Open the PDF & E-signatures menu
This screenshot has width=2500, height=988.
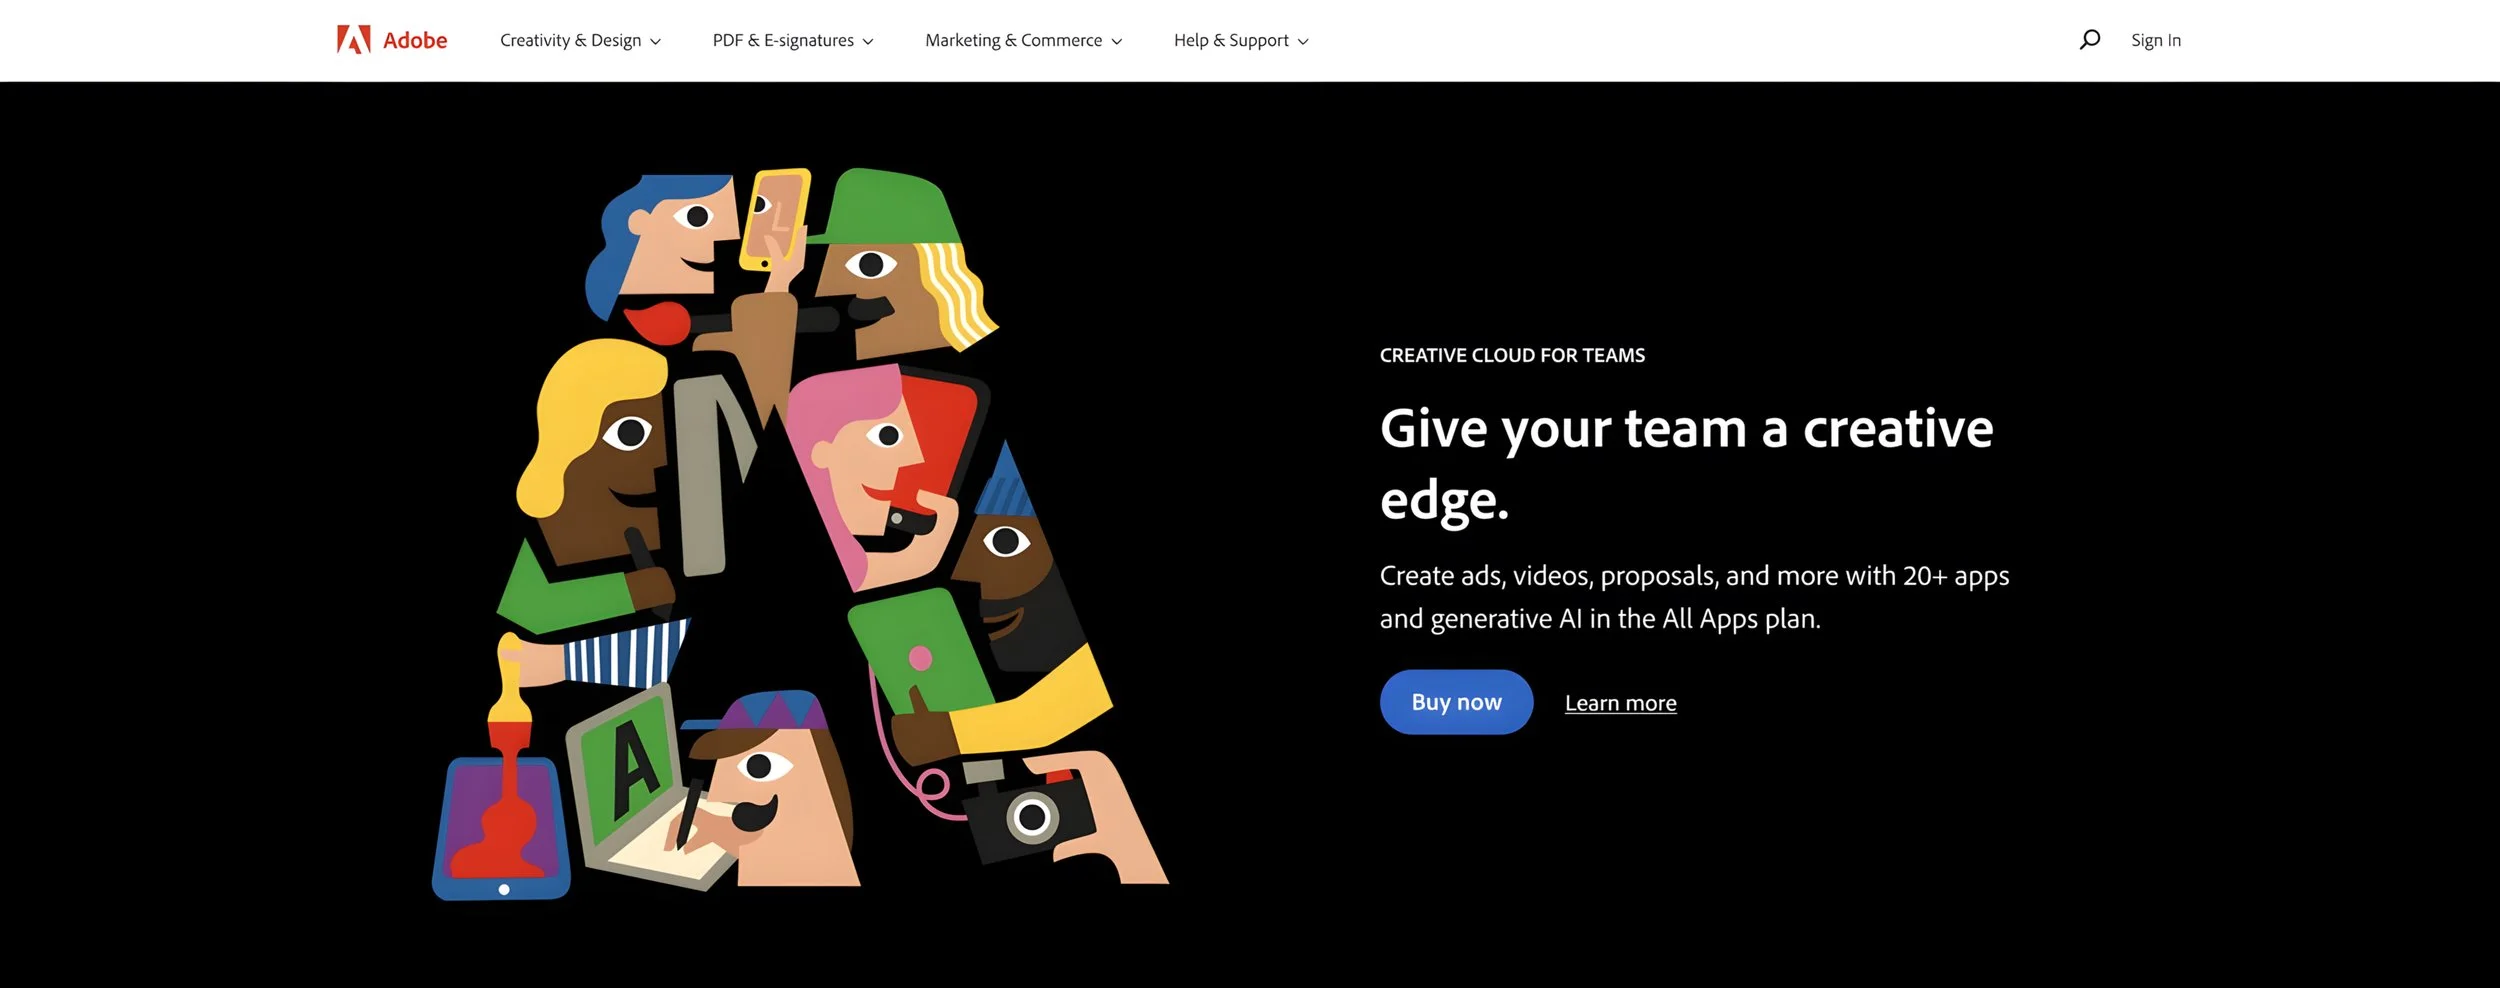click(x=793, y=40)
